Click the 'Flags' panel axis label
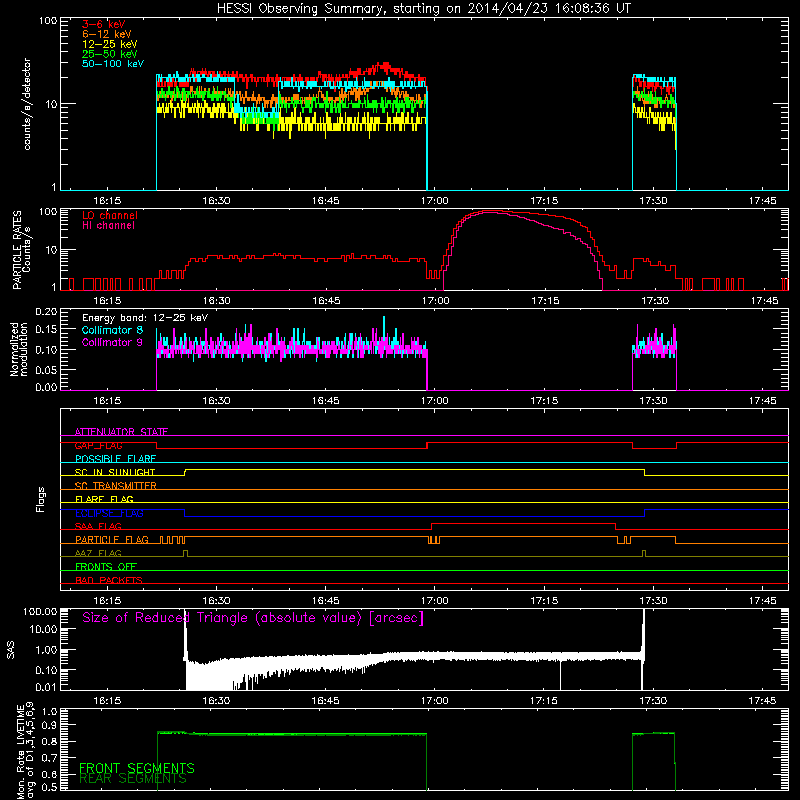The height and width of the screenshot is (800, 800). (x=41, y=499)
